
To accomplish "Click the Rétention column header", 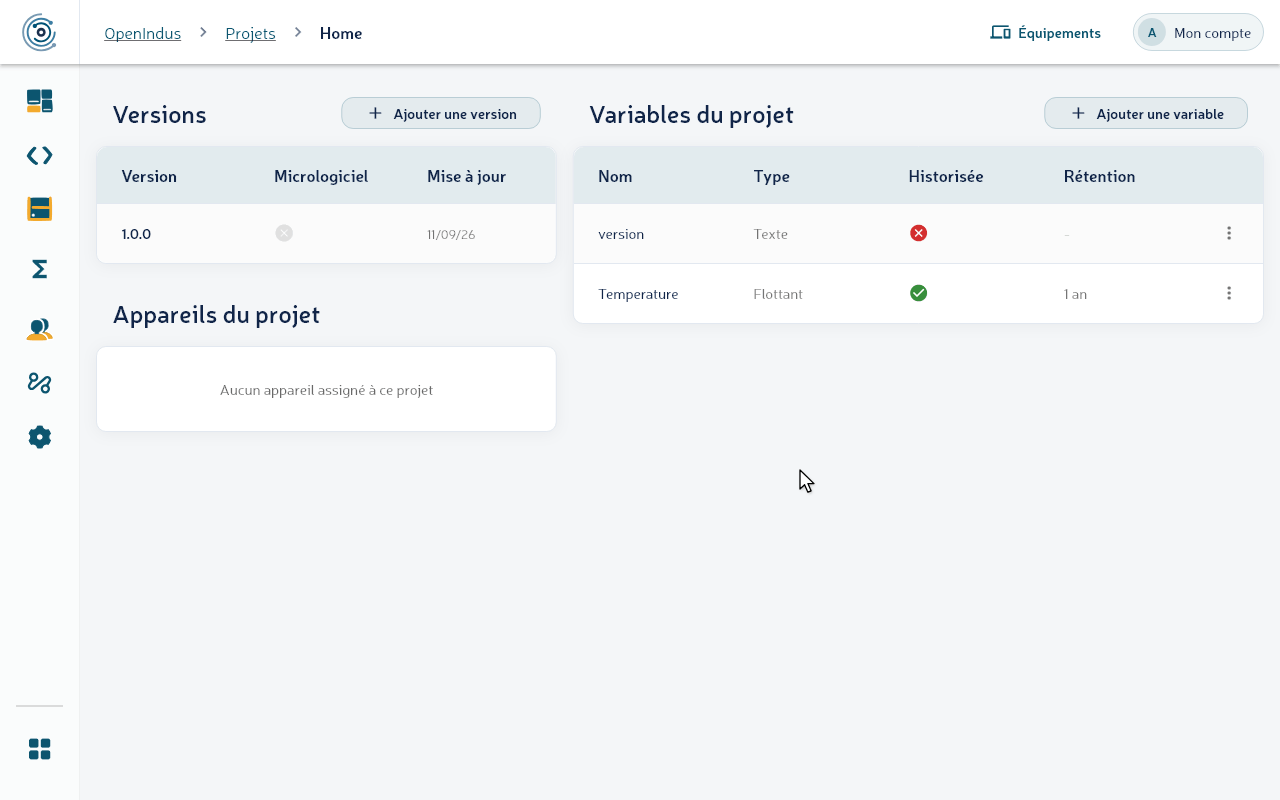I will pyautogui.click(x=1099, y=176).
